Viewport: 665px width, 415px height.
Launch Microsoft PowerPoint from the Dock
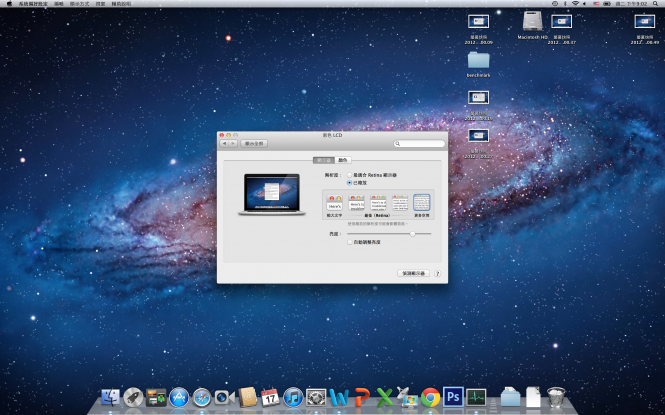tap(362, 398)
